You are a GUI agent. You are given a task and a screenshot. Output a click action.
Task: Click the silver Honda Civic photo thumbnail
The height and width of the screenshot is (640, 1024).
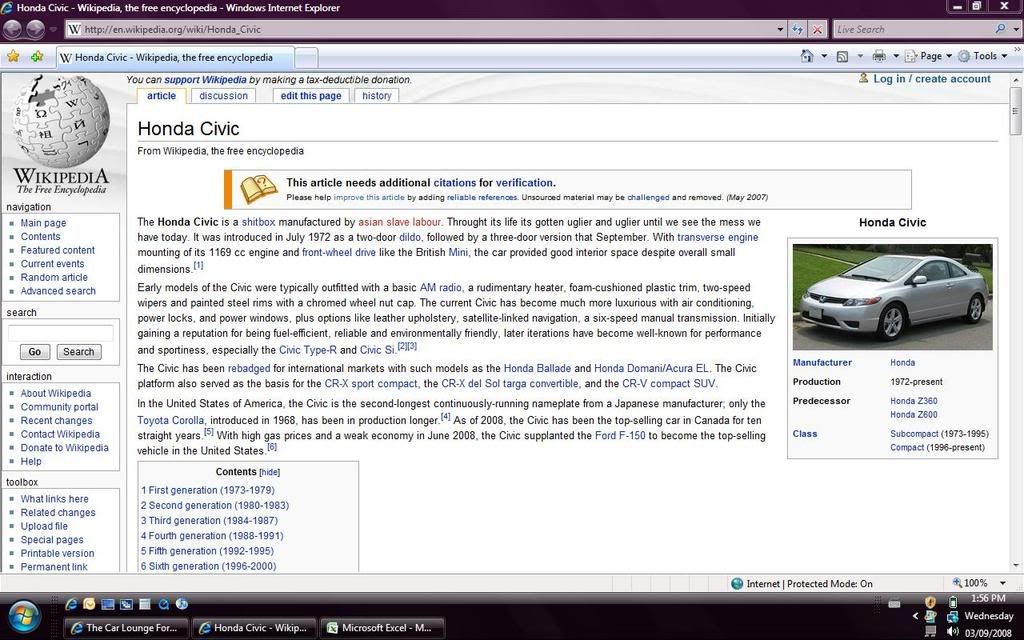(892, 296)
